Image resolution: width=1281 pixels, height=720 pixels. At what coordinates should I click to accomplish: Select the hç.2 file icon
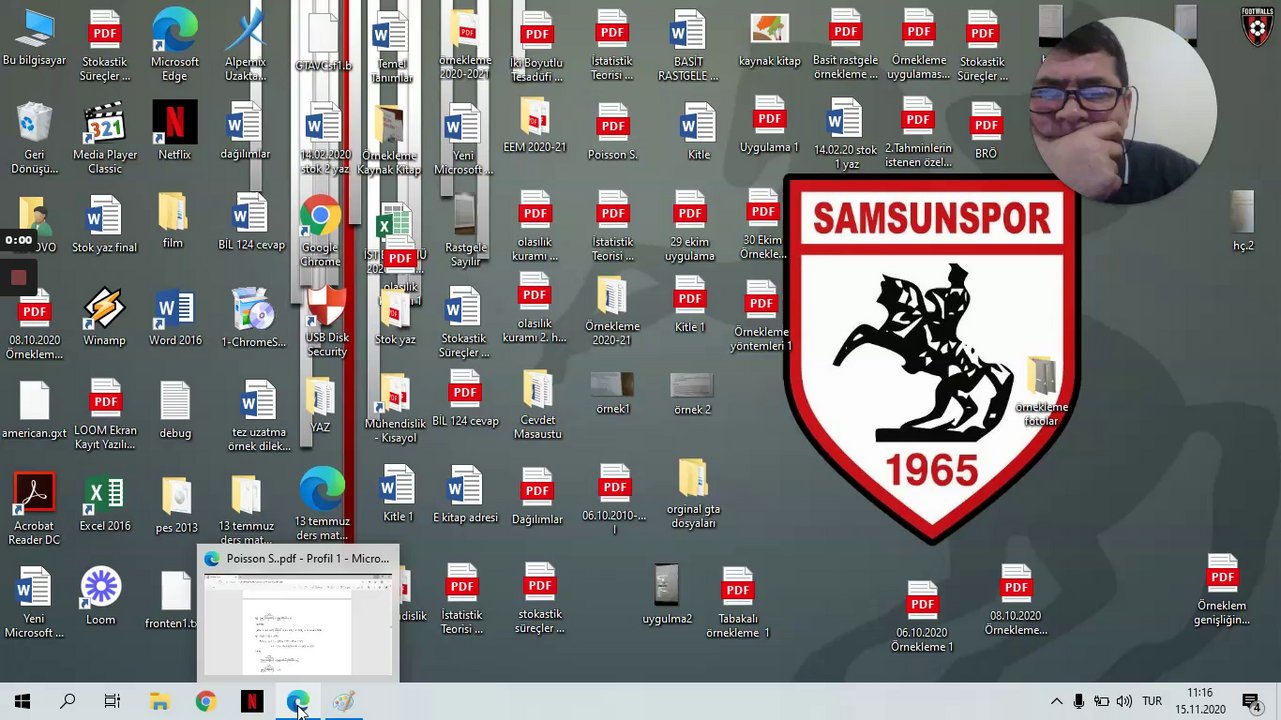(x=1243, y=221)
